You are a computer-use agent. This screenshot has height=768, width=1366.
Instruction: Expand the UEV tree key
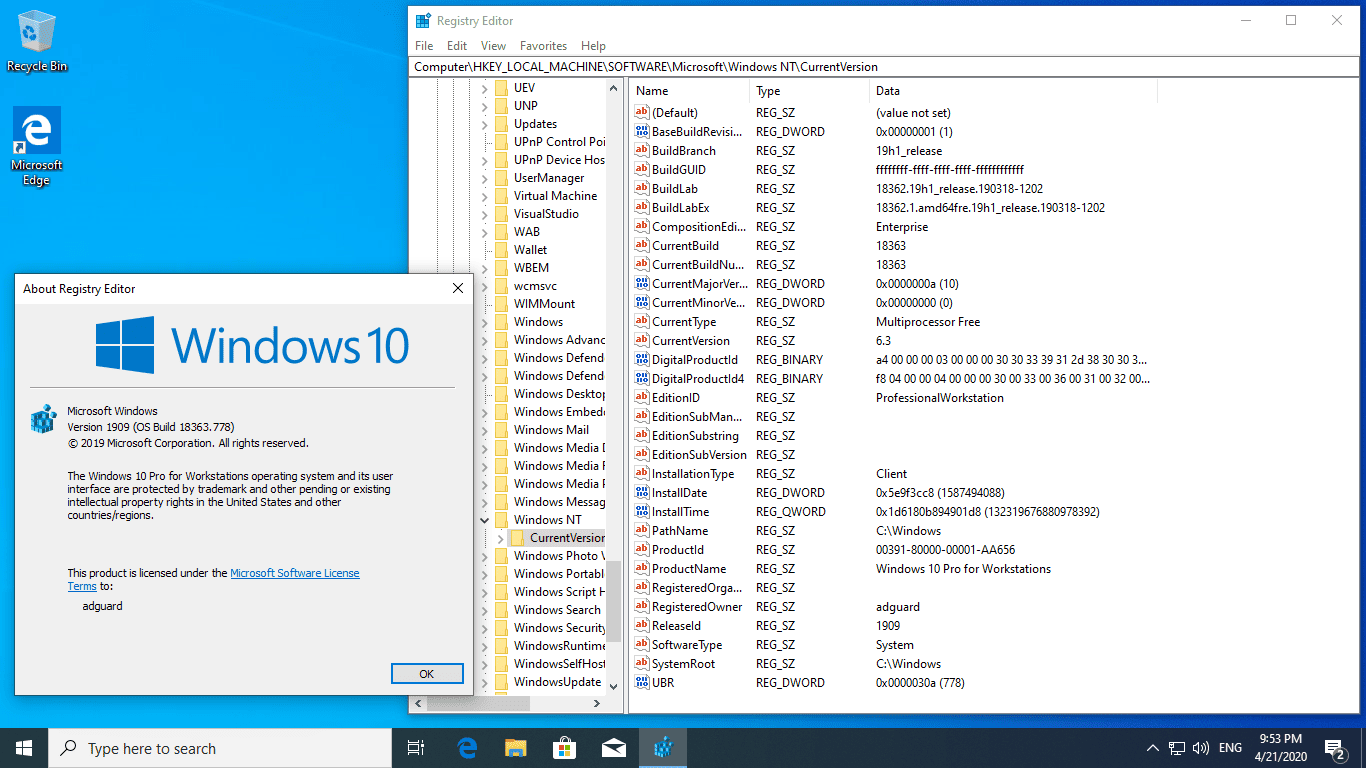tap(485, 88)
